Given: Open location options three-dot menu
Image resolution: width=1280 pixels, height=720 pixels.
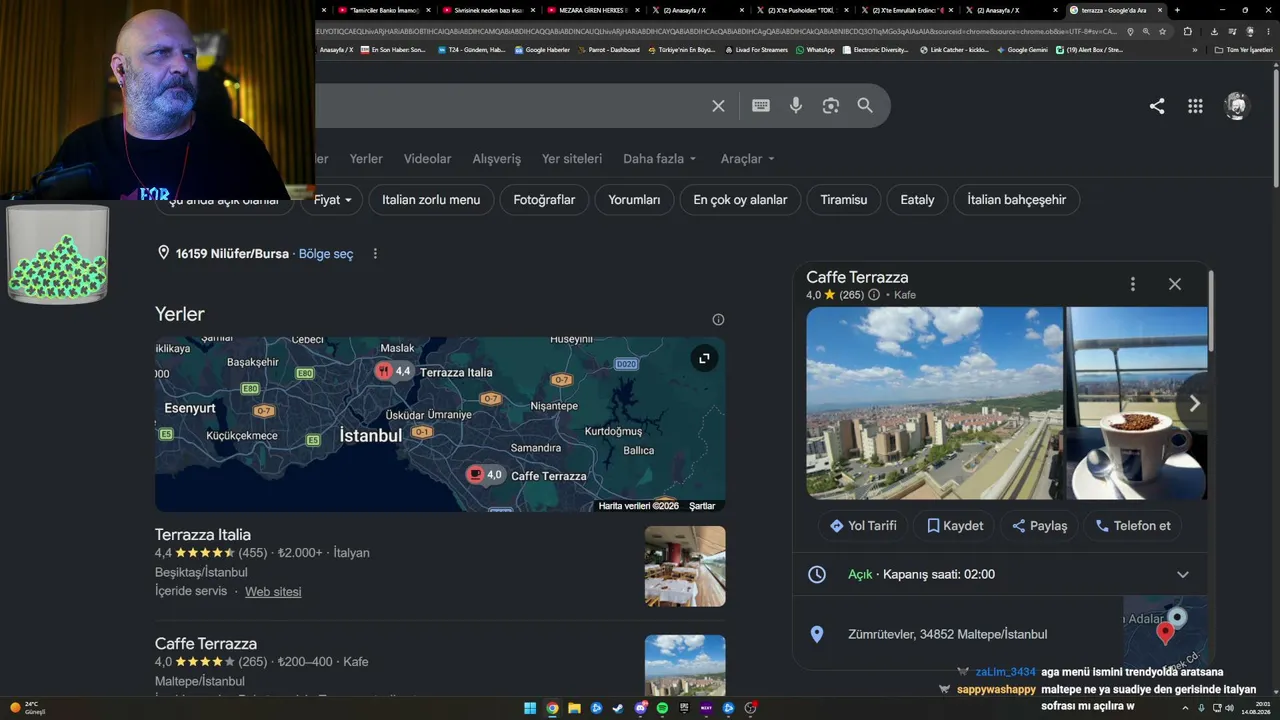Looking at the screenshot, I should click(375, 254).
